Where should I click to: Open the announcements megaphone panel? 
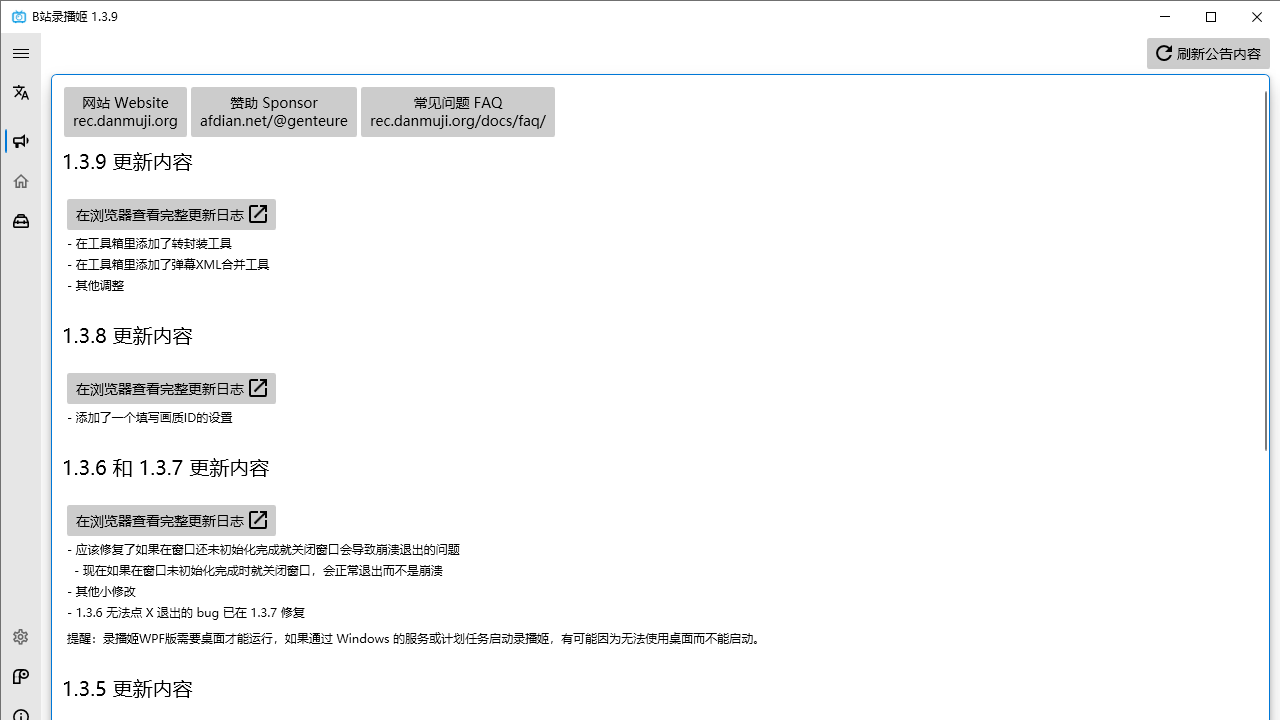tap(20, 141)
